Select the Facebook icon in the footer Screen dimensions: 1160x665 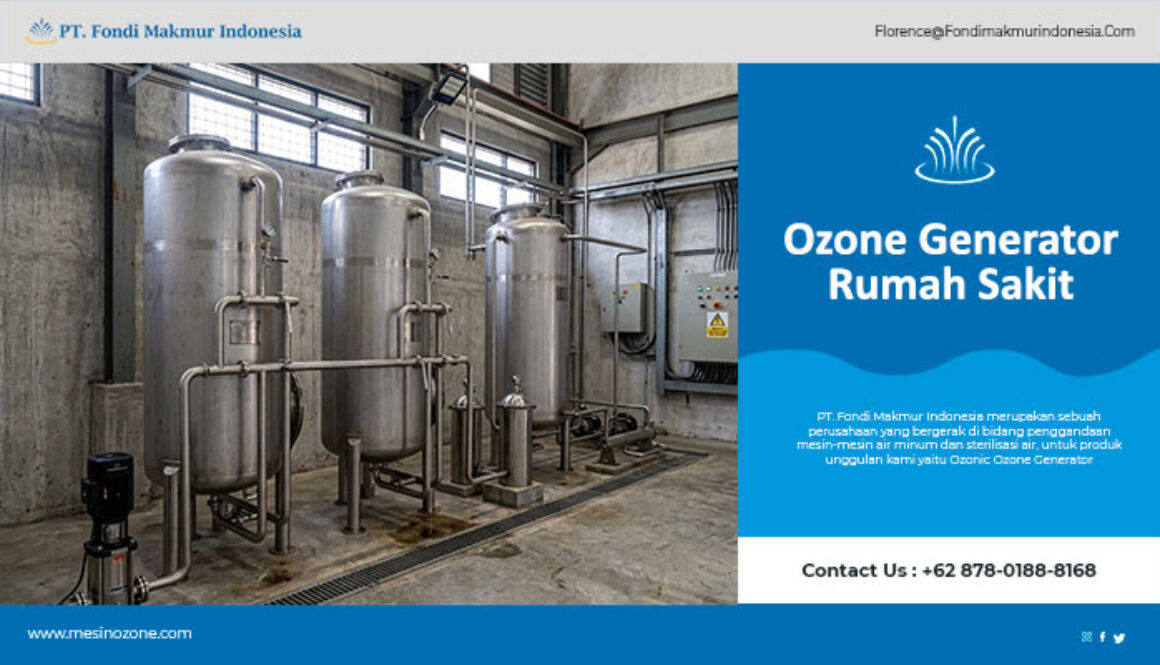[x=1103, y=637]
